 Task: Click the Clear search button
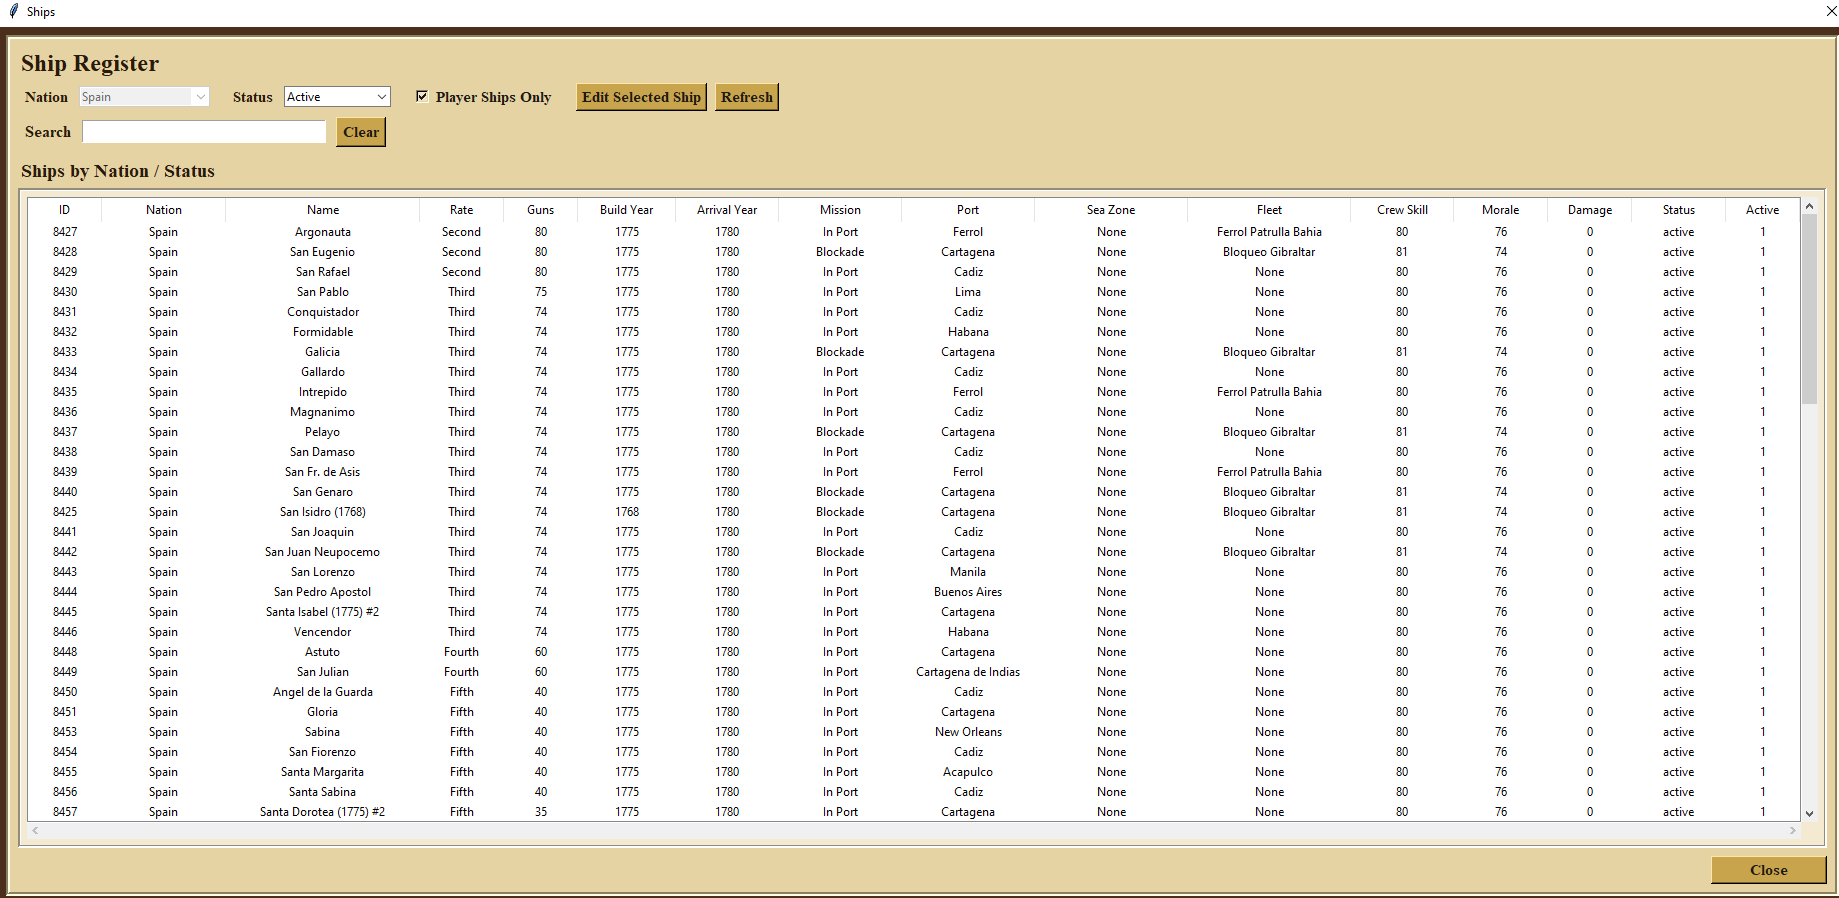[361, 132]
